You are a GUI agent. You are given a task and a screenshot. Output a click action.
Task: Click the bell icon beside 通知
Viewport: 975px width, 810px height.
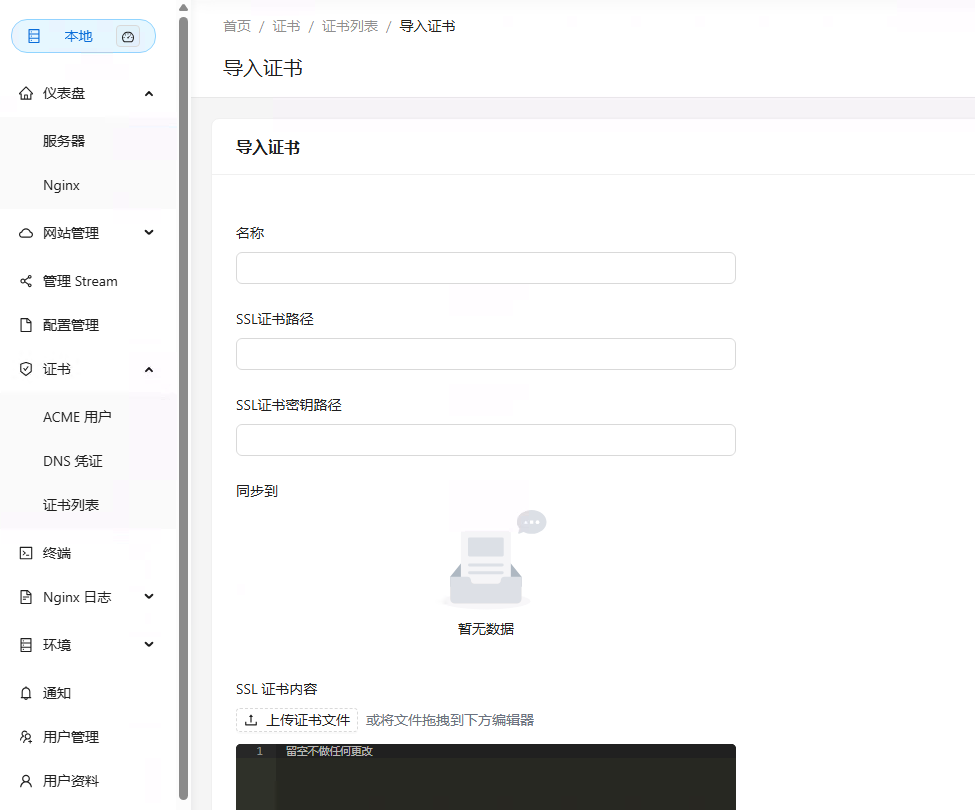click(25, 692)
